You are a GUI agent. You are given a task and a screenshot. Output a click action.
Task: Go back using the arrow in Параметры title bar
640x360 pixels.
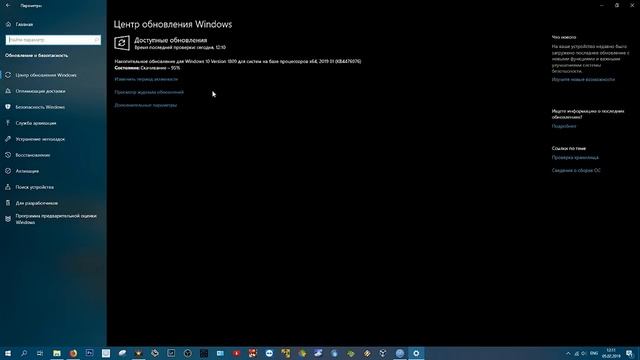tap(8, 5)
